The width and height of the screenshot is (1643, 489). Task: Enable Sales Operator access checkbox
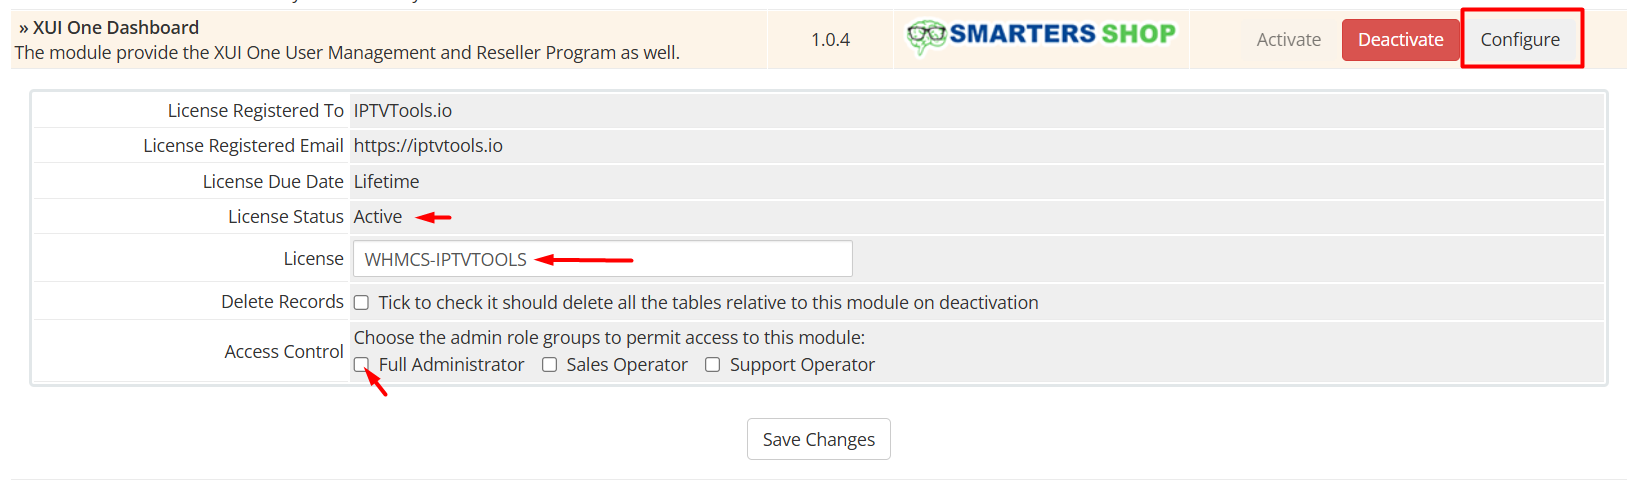pyautogui.click(x=549, y=365)
